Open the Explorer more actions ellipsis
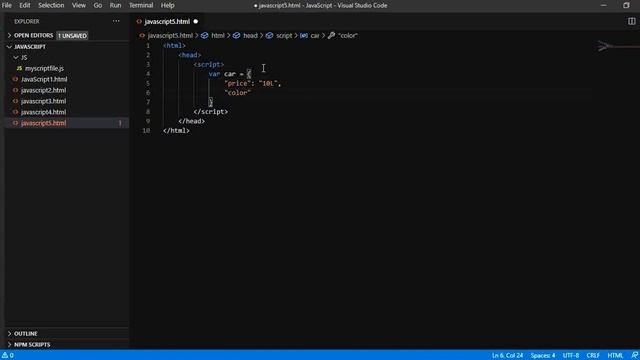 point(116,21)
